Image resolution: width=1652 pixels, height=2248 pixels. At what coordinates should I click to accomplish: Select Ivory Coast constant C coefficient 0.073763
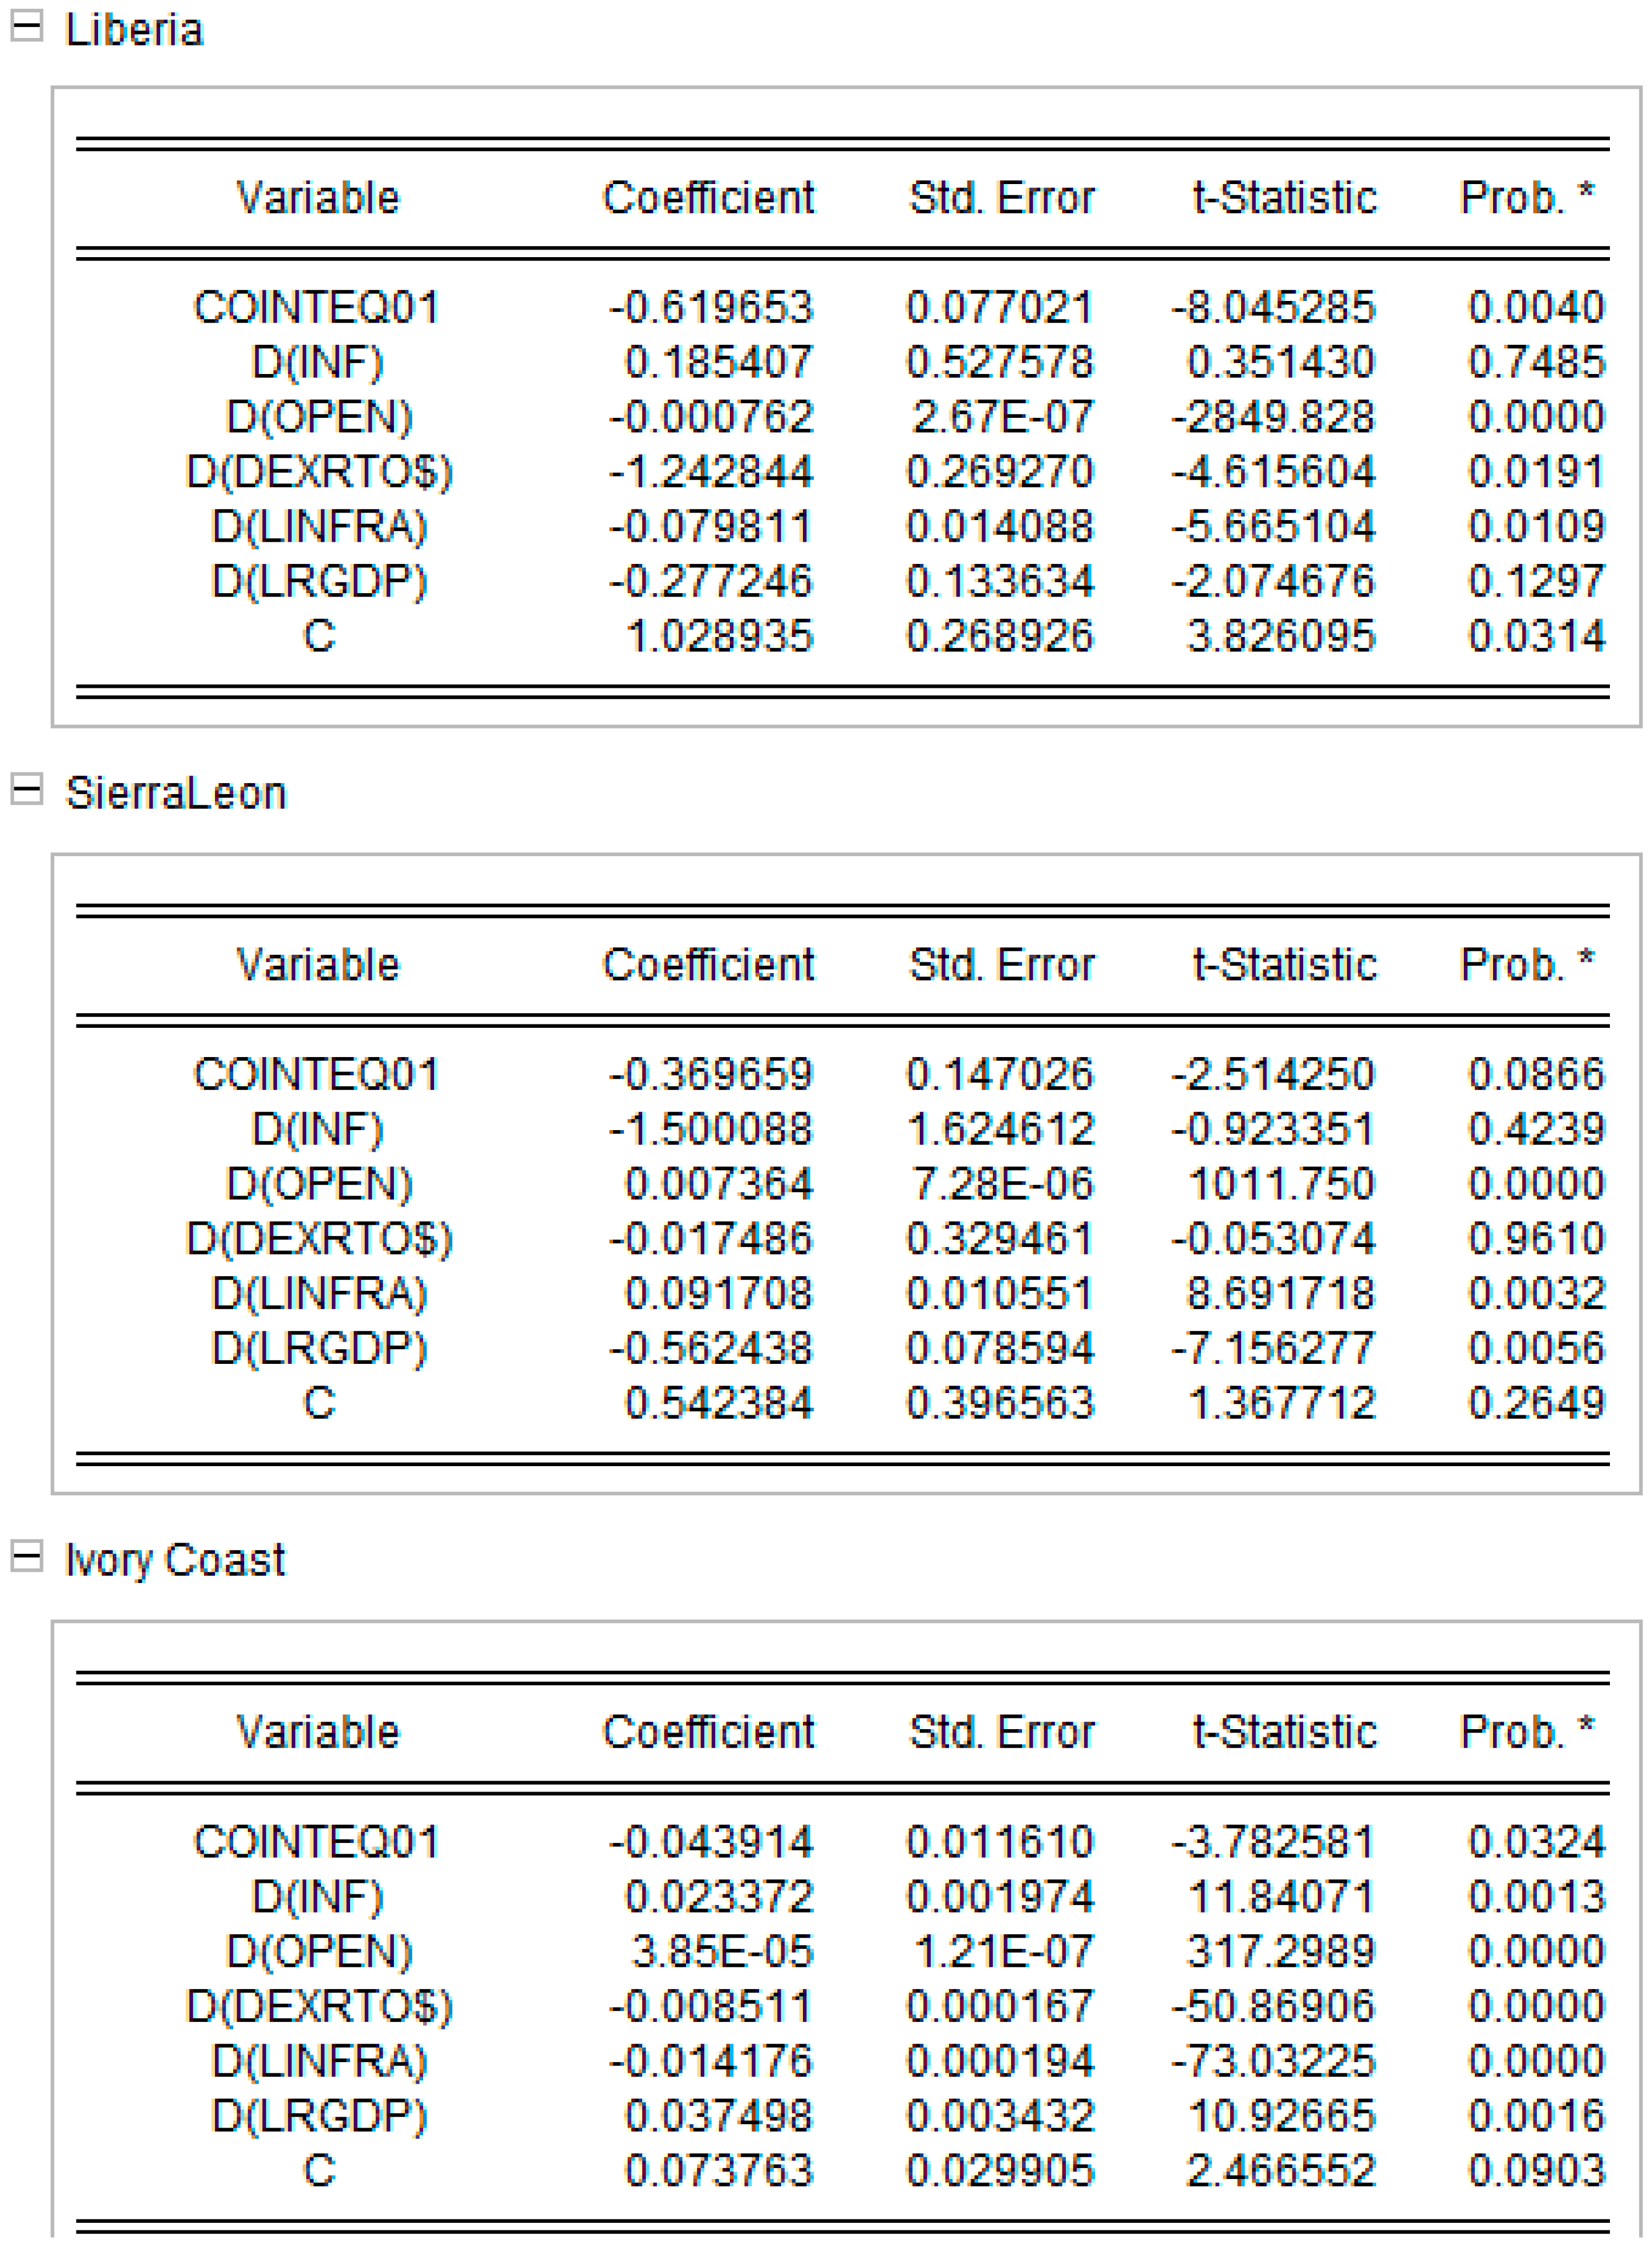(718, 2171)
